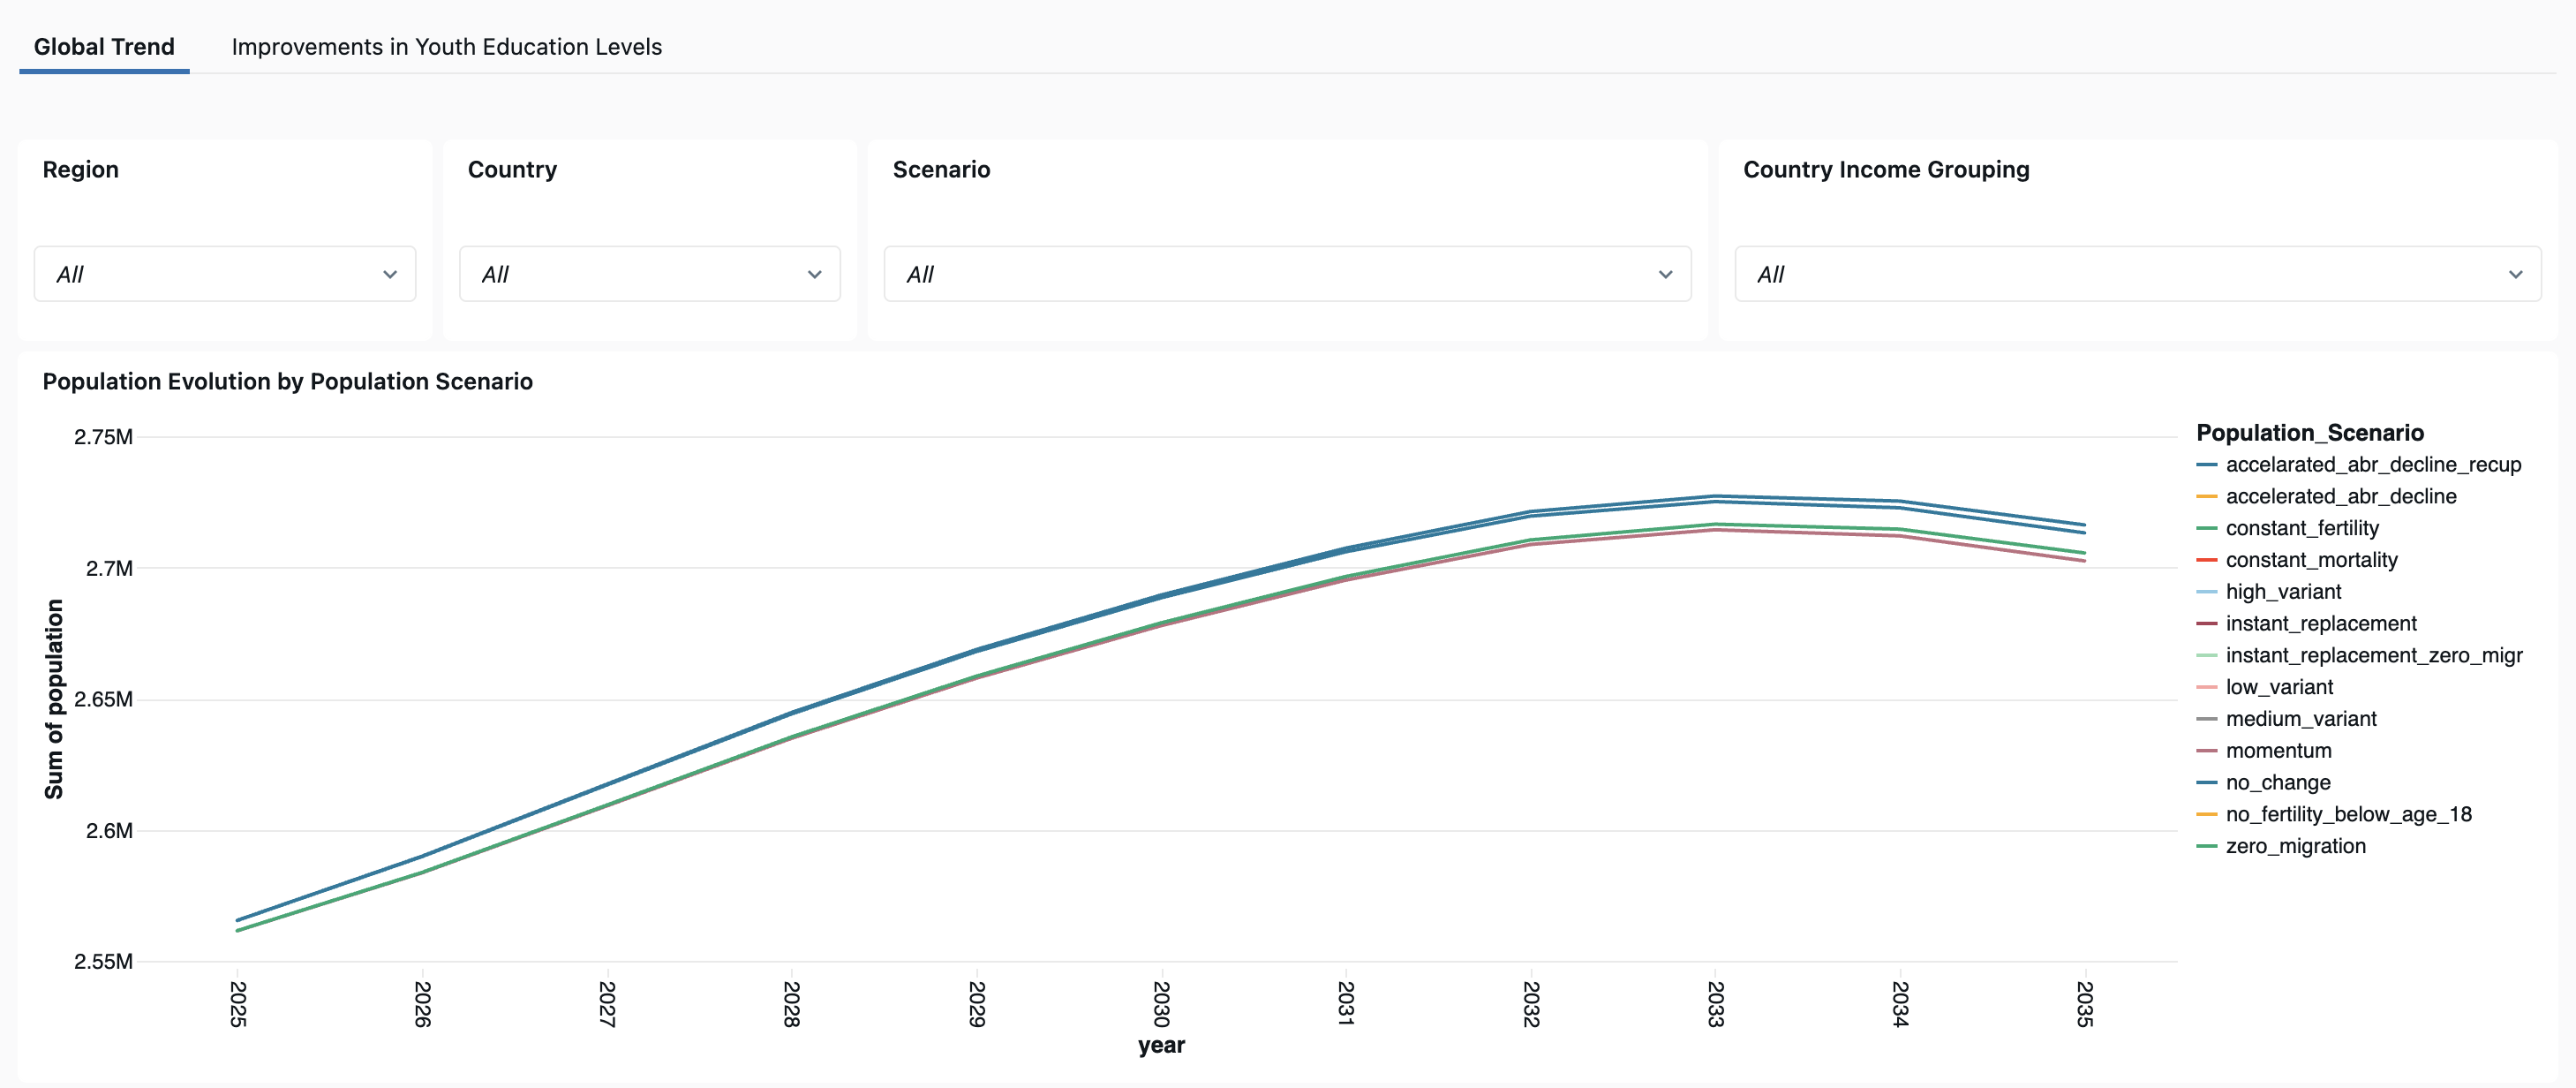Click the momentum legend color marker

click(2206, 751)
